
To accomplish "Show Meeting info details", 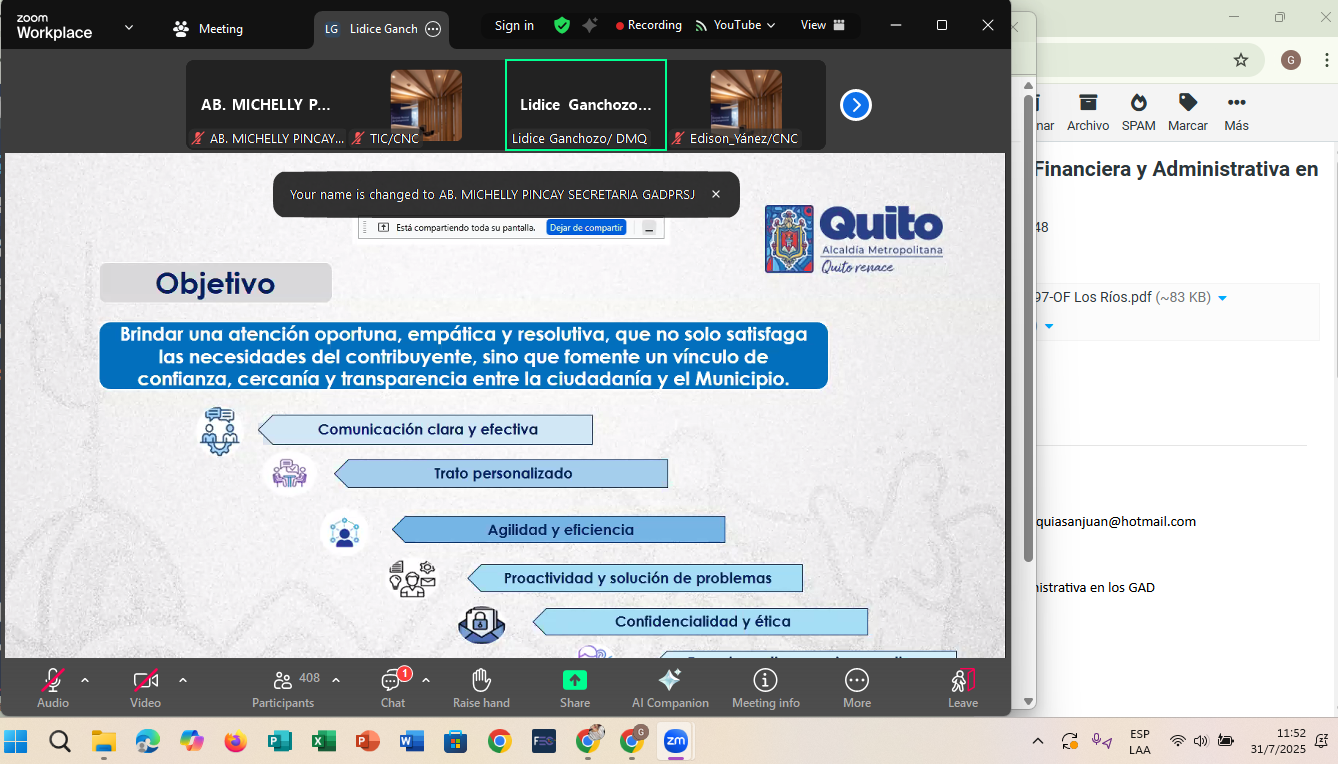I will [765, 688].
